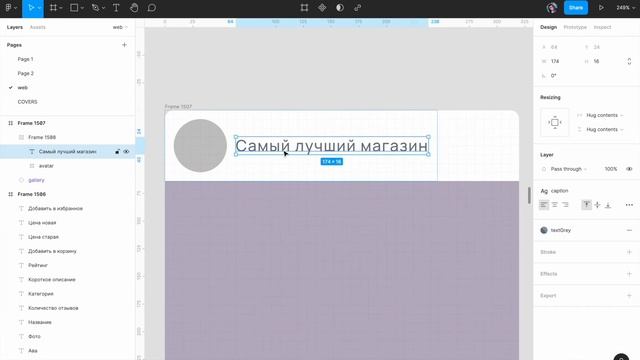Open Pen tool options dropdown arrow
Screen dimensions: 640x360
(103, 8)
